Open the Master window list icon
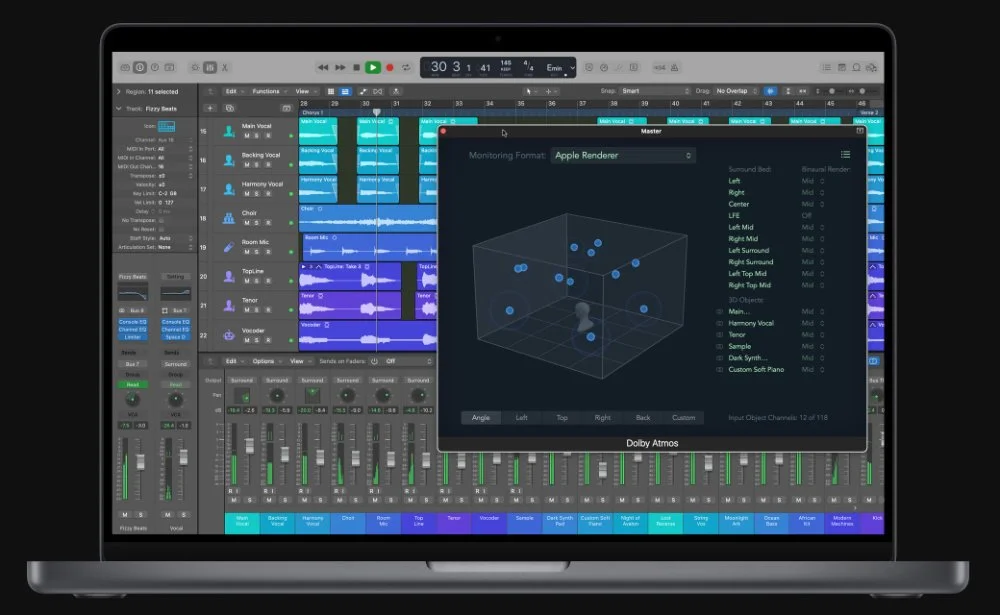Viewport: 1000px width, 615px height. tap(845, 154)
